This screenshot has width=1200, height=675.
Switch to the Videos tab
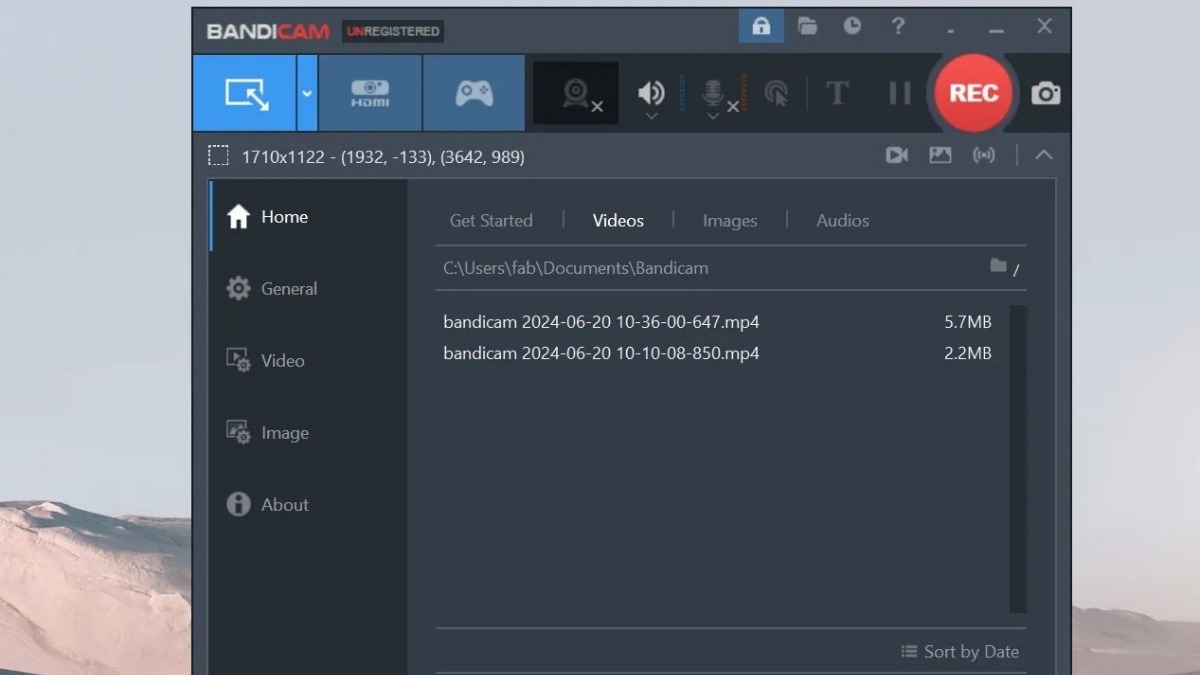(x=618, y=220)
